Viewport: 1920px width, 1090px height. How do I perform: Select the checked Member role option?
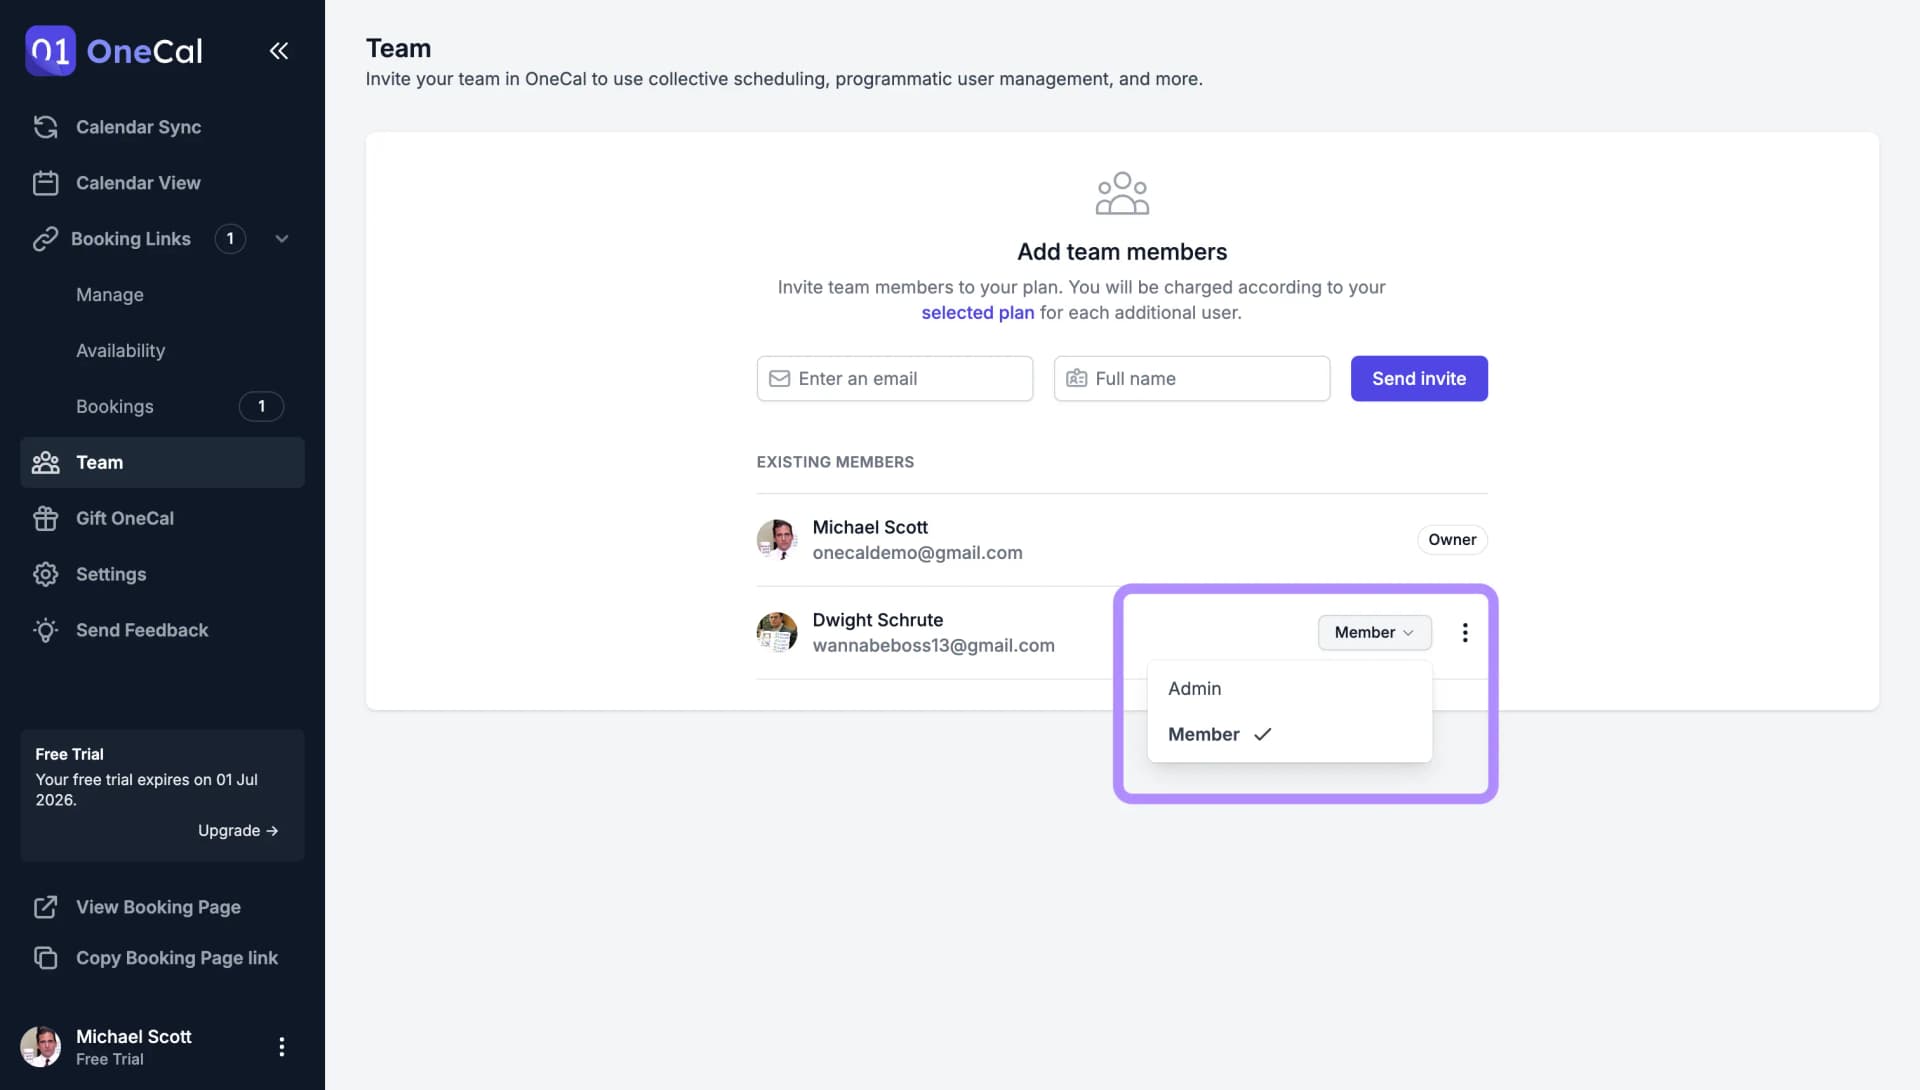point(1289,734)
